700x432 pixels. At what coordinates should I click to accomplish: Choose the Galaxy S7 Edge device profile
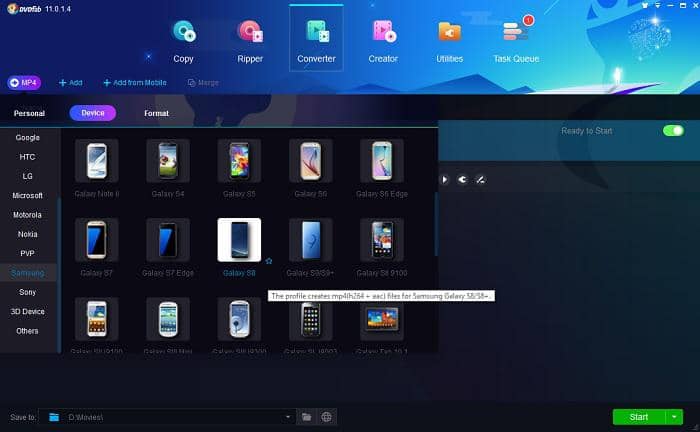168,240
